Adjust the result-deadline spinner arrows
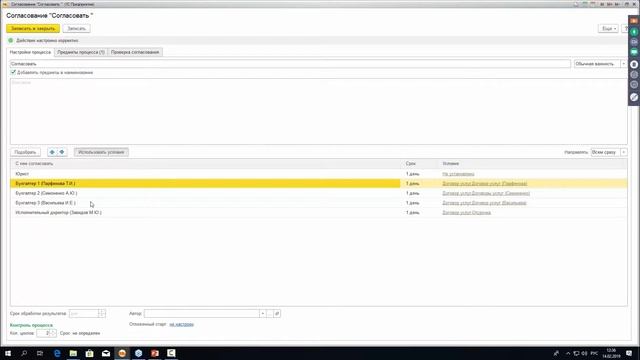640x360 pixels. [x=102, y=314]
